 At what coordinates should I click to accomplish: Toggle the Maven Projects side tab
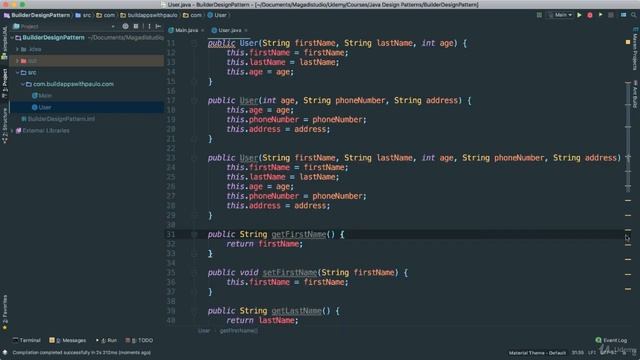coord(635,49)
